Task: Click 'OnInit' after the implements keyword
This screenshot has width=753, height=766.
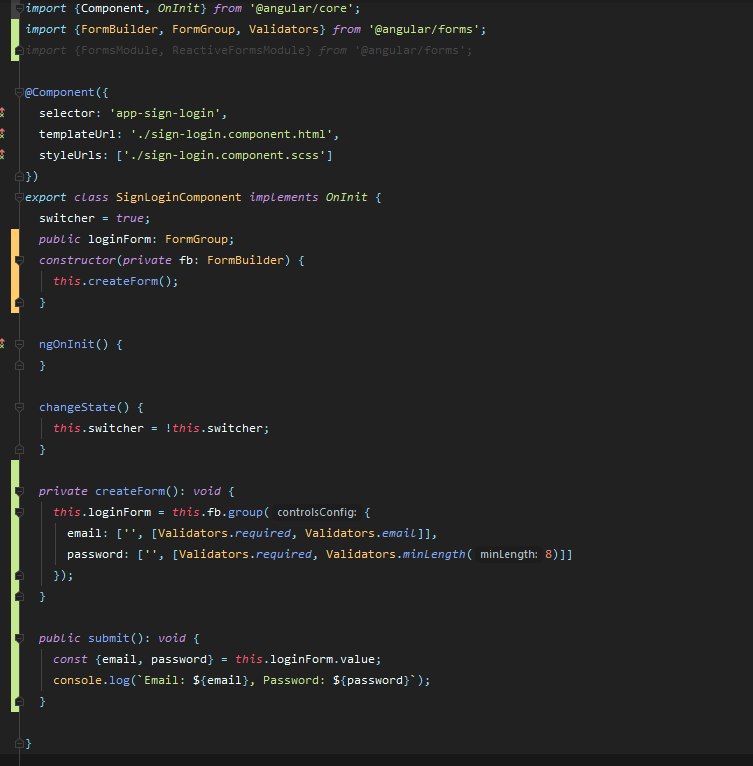Action: tap(346, 197)
